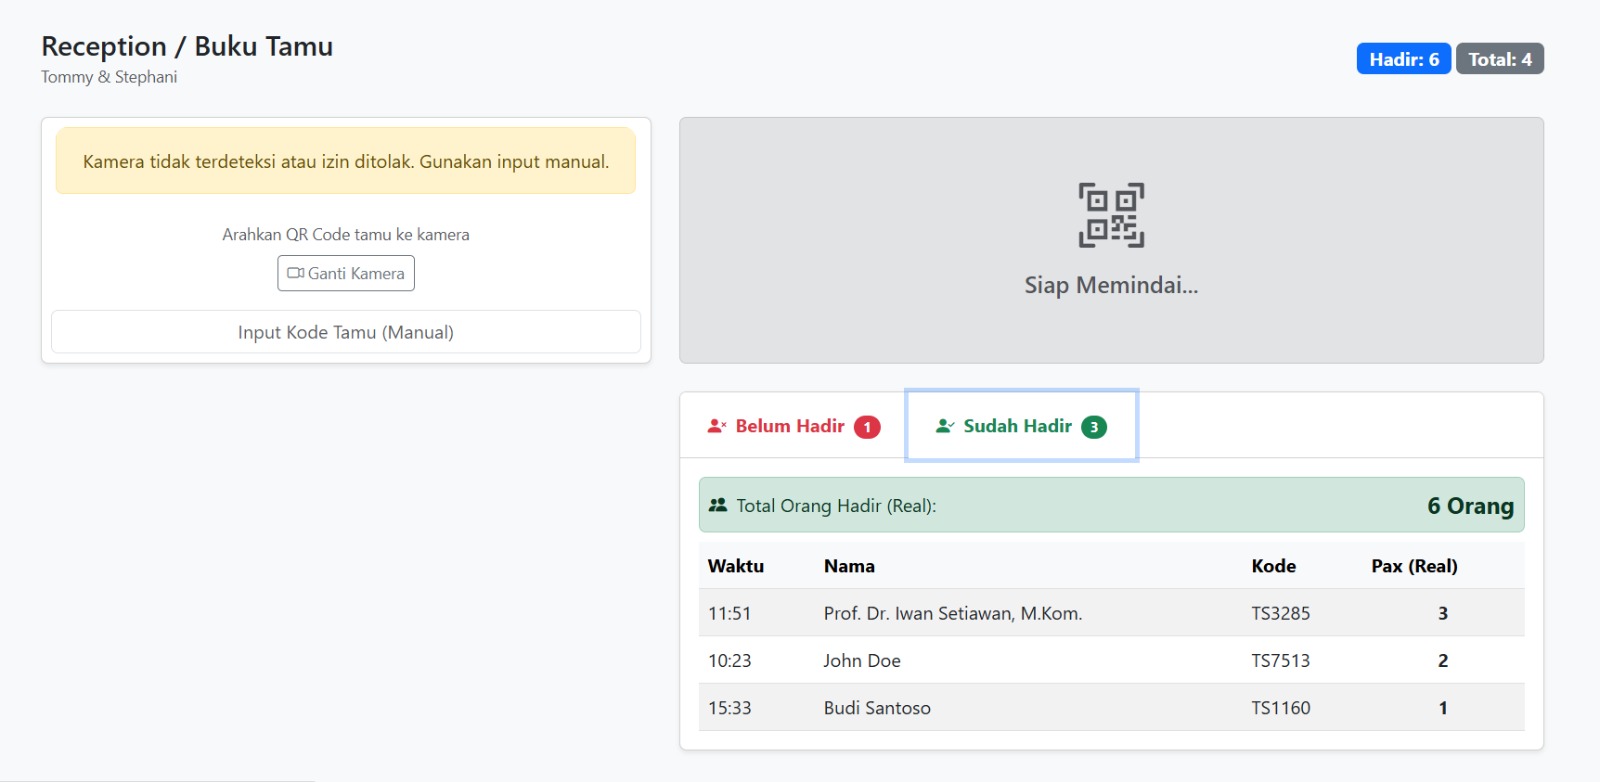Click guest code TS3285
This screenshot has width=1600, height=782.
pyautogui.click(x=1280, y=613)
